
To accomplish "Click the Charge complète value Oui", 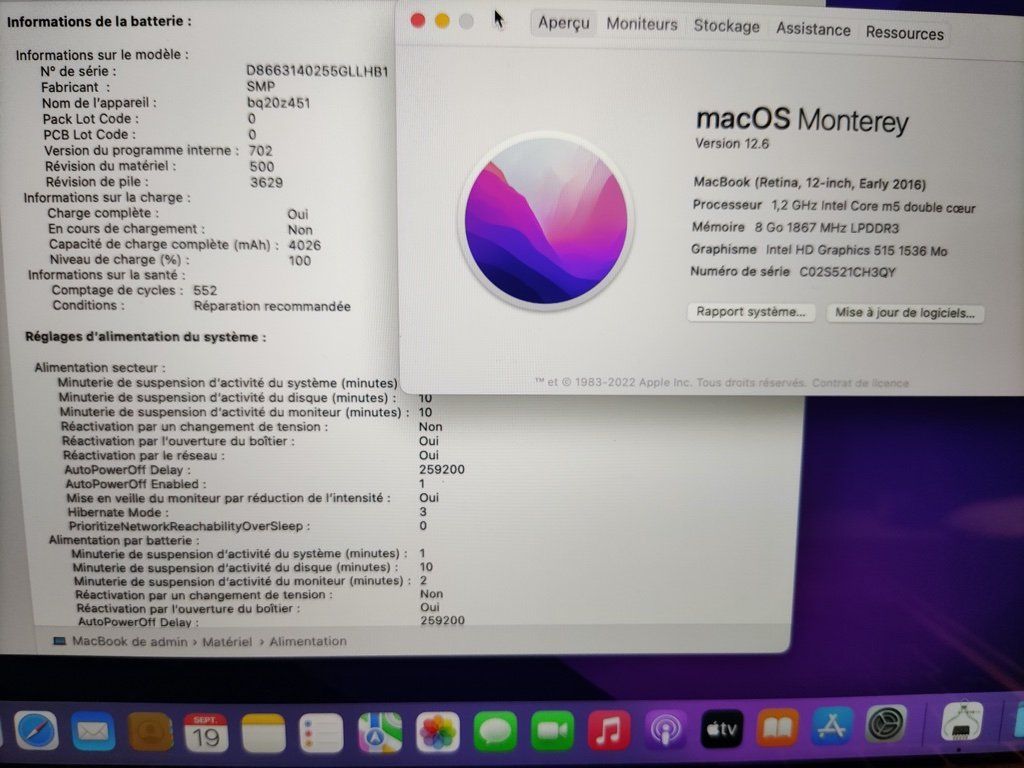I will [x=298, y=214].
